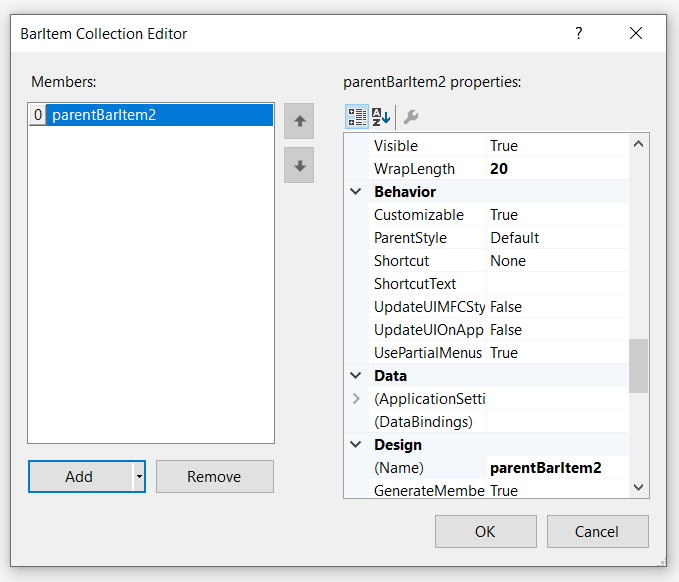This screenshot has width=679, height=582.
Task: Close the BarItem Collection Editor window
Action: click(636, 33)
